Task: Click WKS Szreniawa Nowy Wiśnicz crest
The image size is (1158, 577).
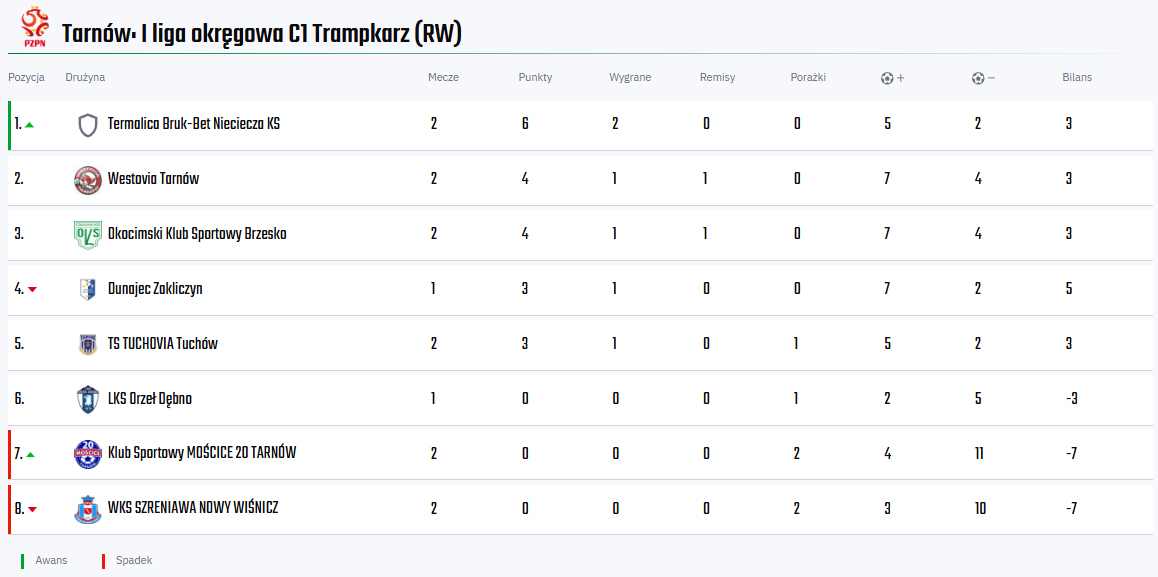Action: tap(88, 509)
